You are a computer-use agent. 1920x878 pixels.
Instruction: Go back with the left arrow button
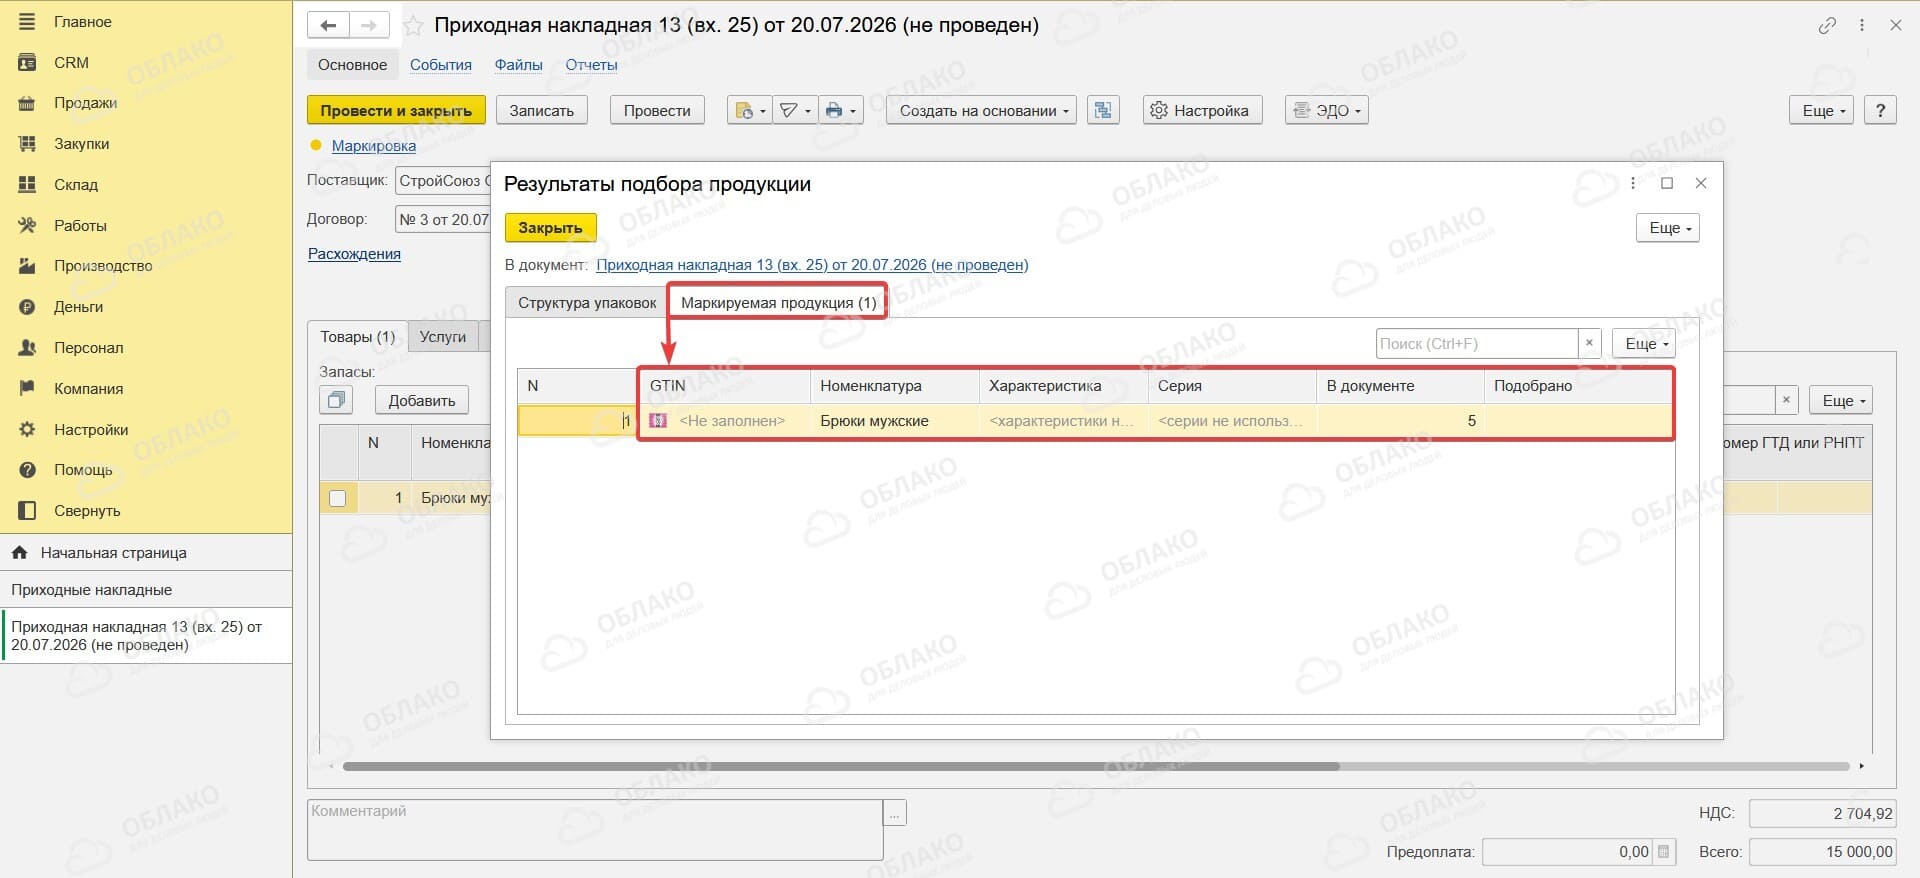(328, 25)
